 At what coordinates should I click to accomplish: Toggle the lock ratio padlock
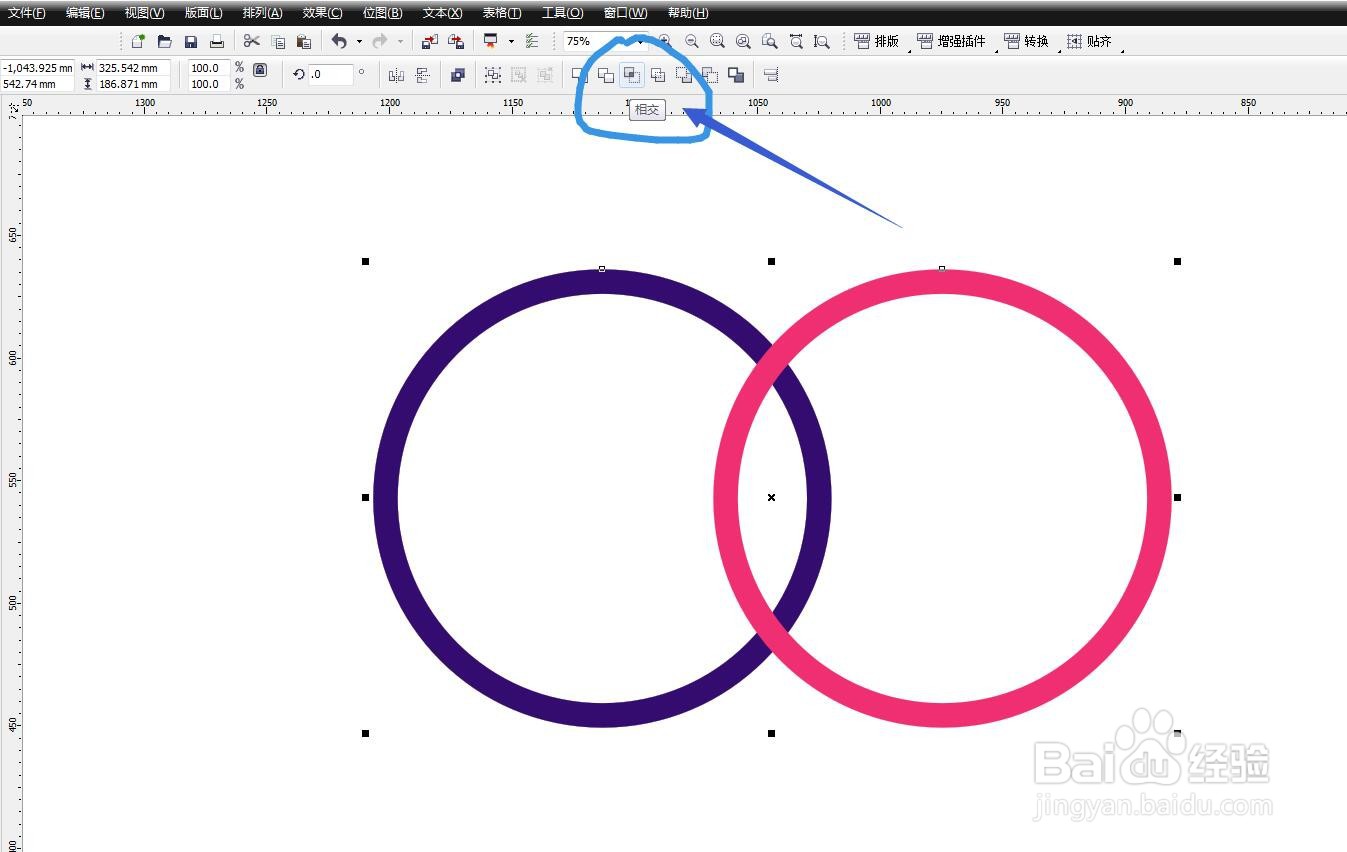260,70
